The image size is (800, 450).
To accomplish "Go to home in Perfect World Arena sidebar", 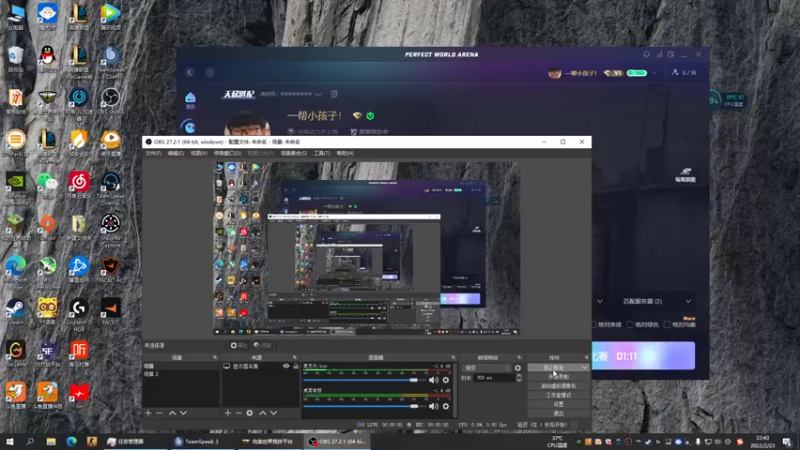I will point(190,99).
